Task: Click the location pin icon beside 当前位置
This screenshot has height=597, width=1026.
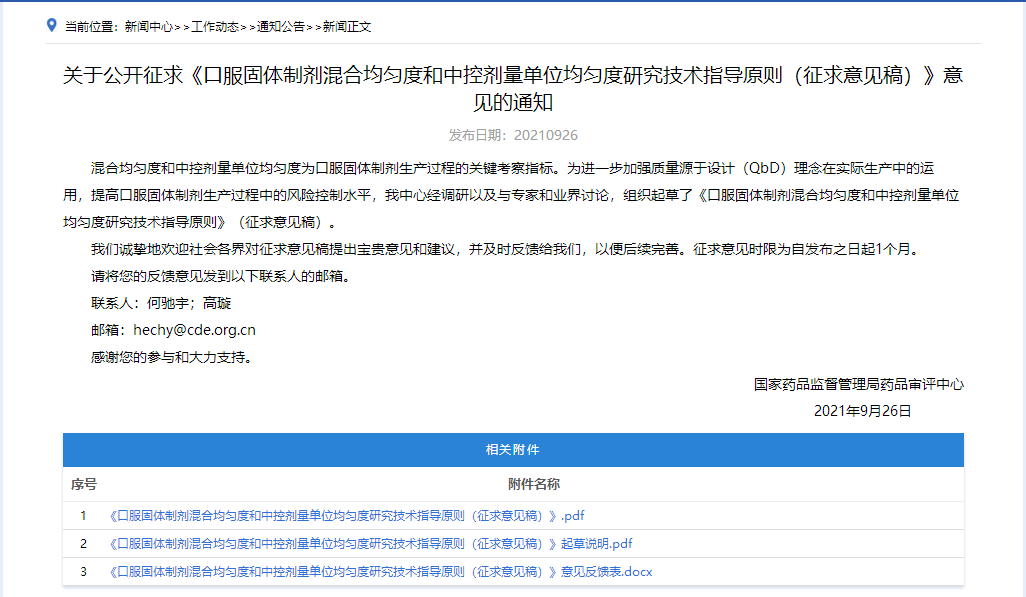Action: [x=52, y=25]
